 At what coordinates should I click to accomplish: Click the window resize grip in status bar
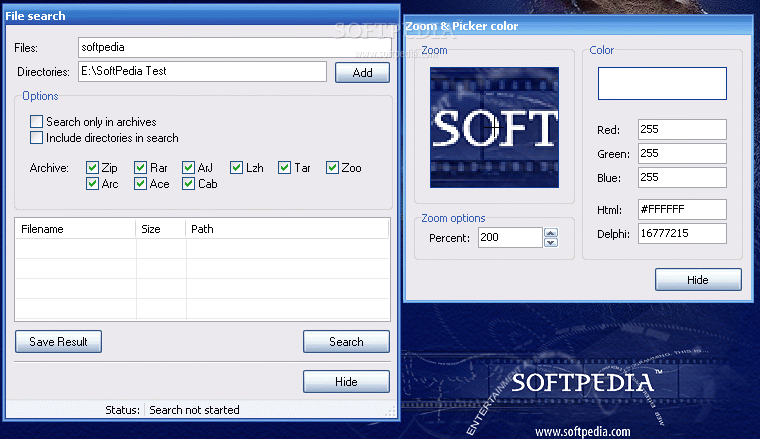[x=391, y=412]
